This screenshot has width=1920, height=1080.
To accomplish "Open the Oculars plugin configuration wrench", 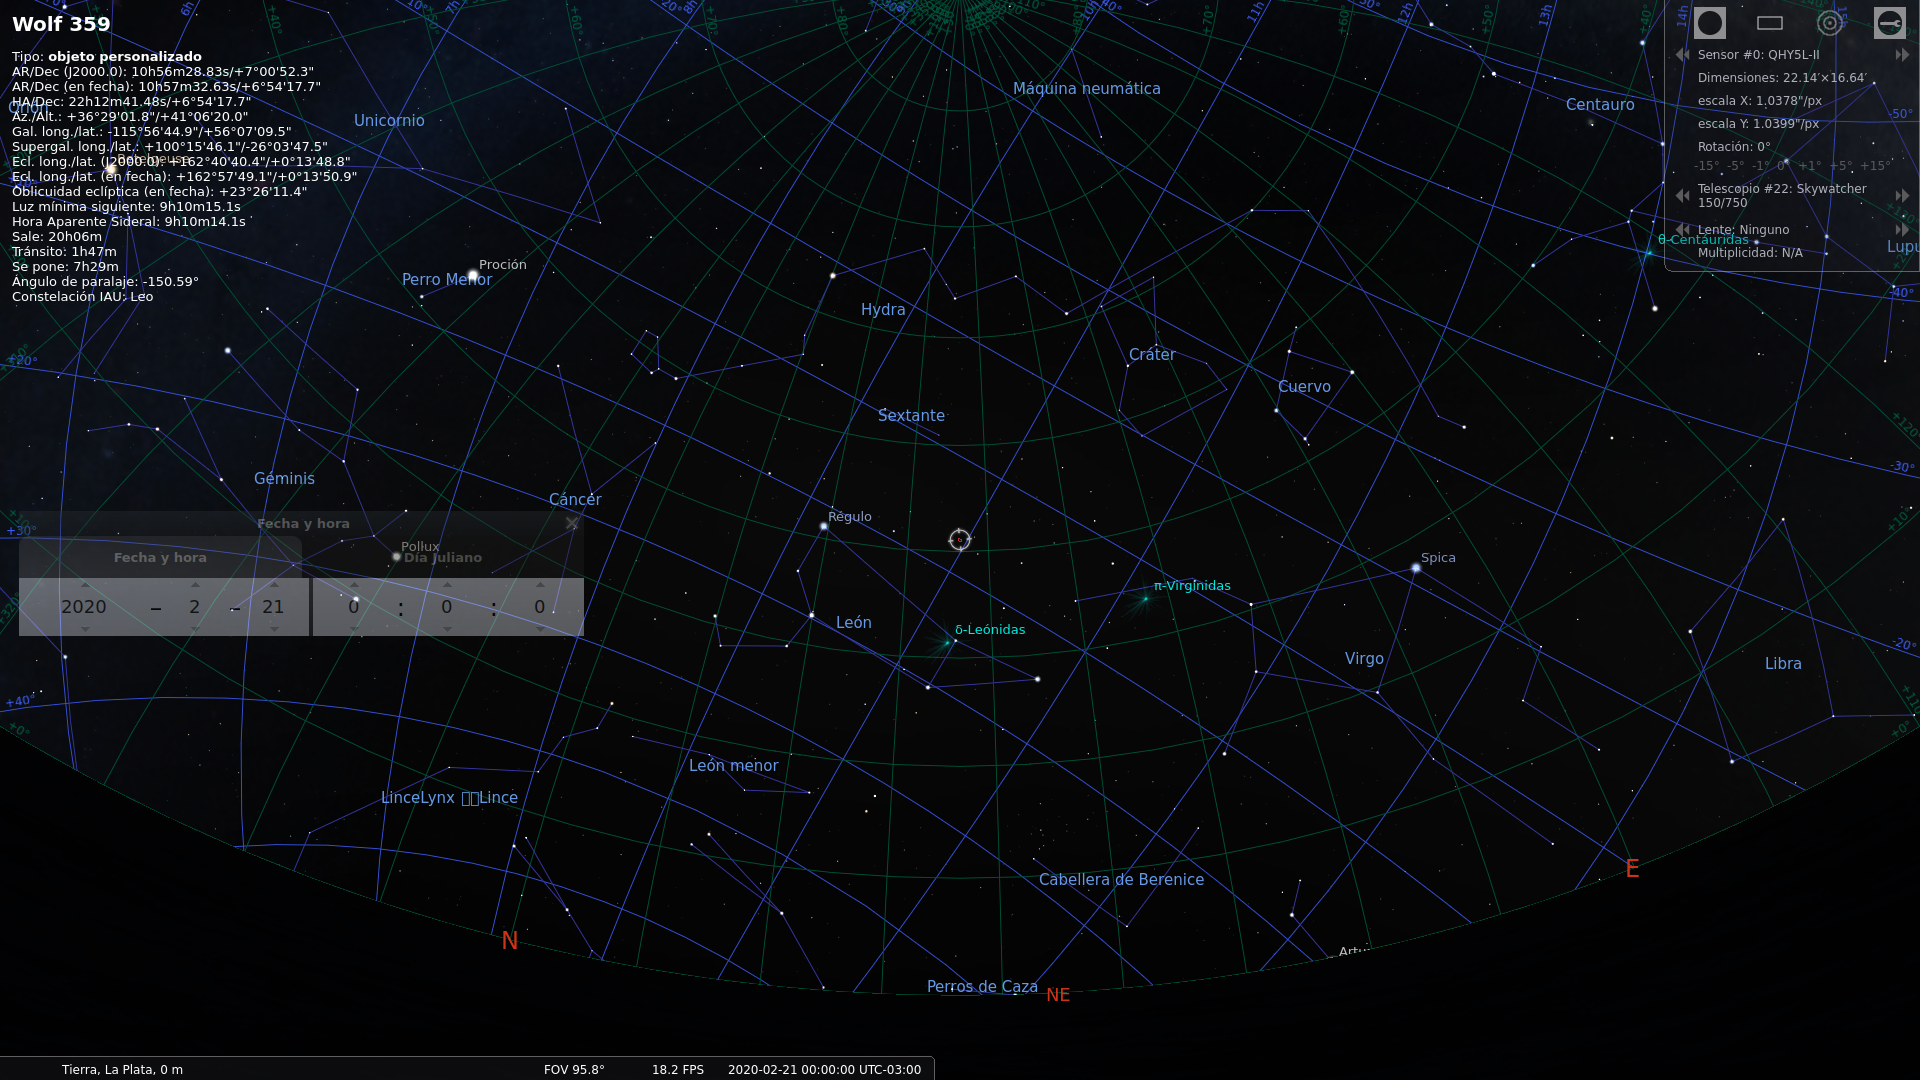I will tap(1890, 23).
